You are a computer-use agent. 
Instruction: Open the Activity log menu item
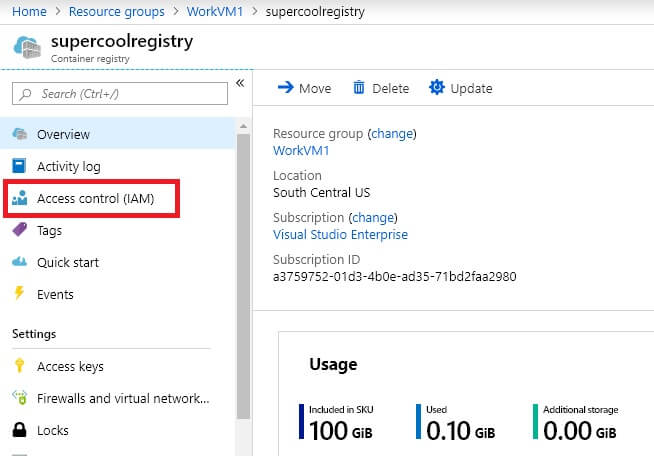coord(118,166)
